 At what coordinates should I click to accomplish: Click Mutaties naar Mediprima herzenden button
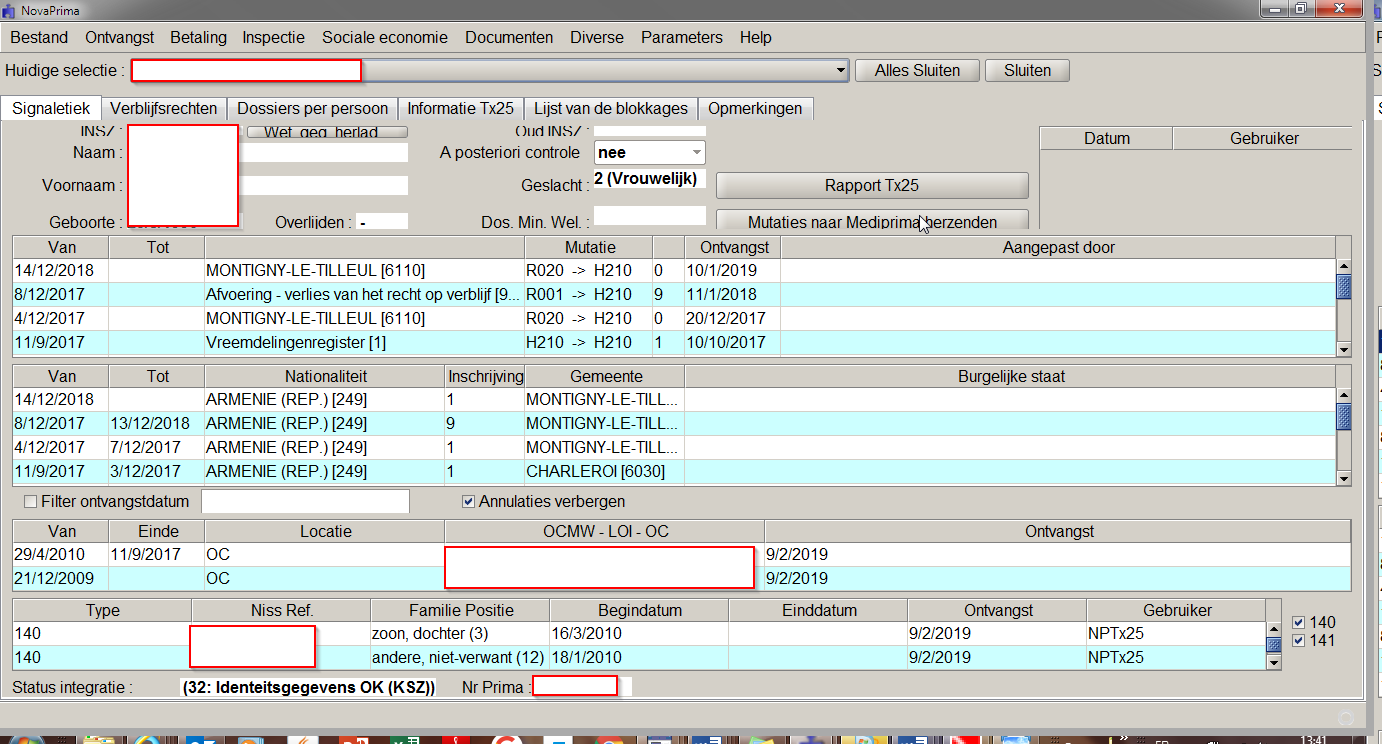(x=872, y=221)
